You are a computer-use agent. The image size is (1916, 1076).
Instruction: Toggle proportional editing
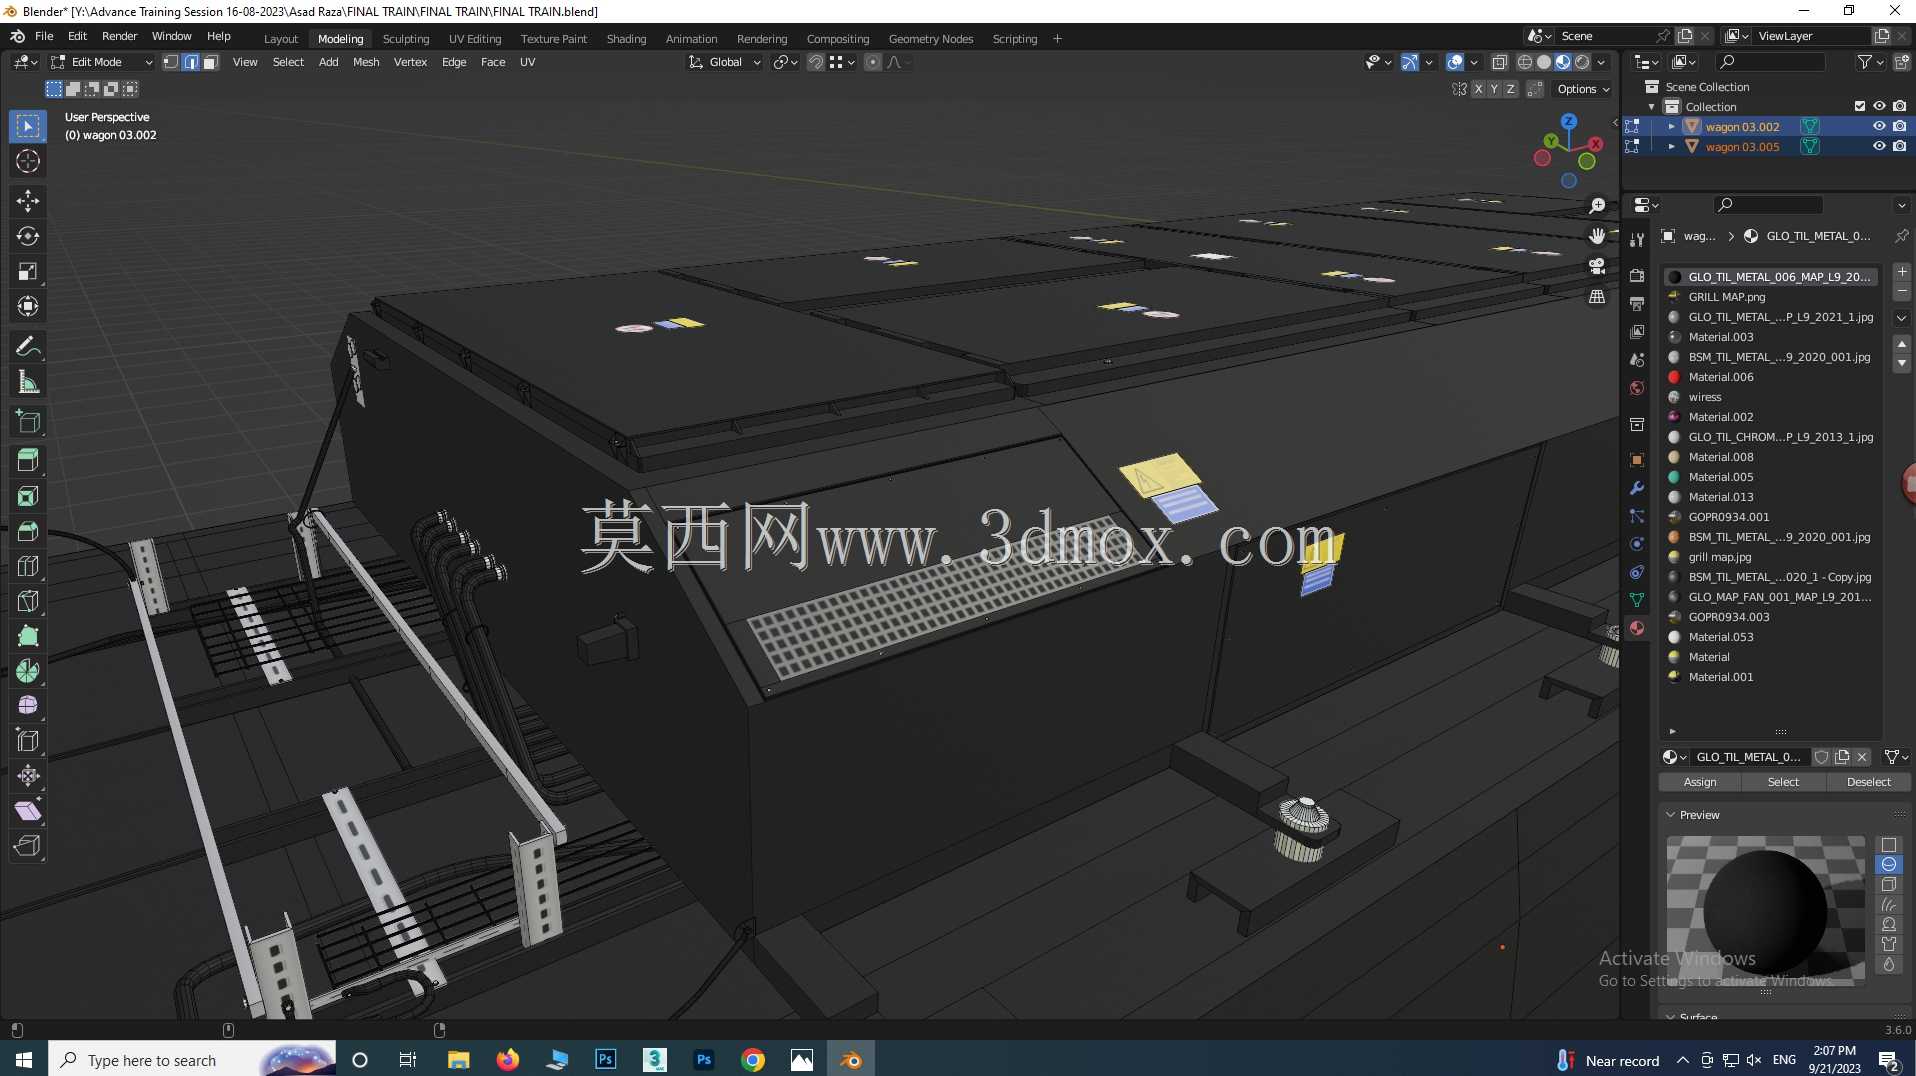873,62
